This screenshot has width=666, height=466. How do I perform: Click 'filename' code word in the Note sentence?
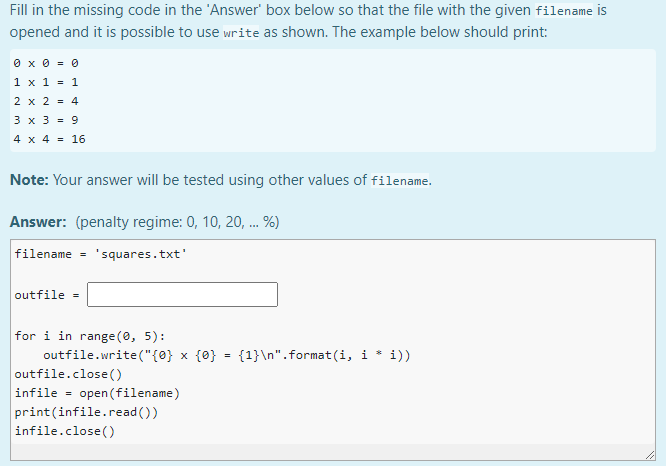coord(400,181)
